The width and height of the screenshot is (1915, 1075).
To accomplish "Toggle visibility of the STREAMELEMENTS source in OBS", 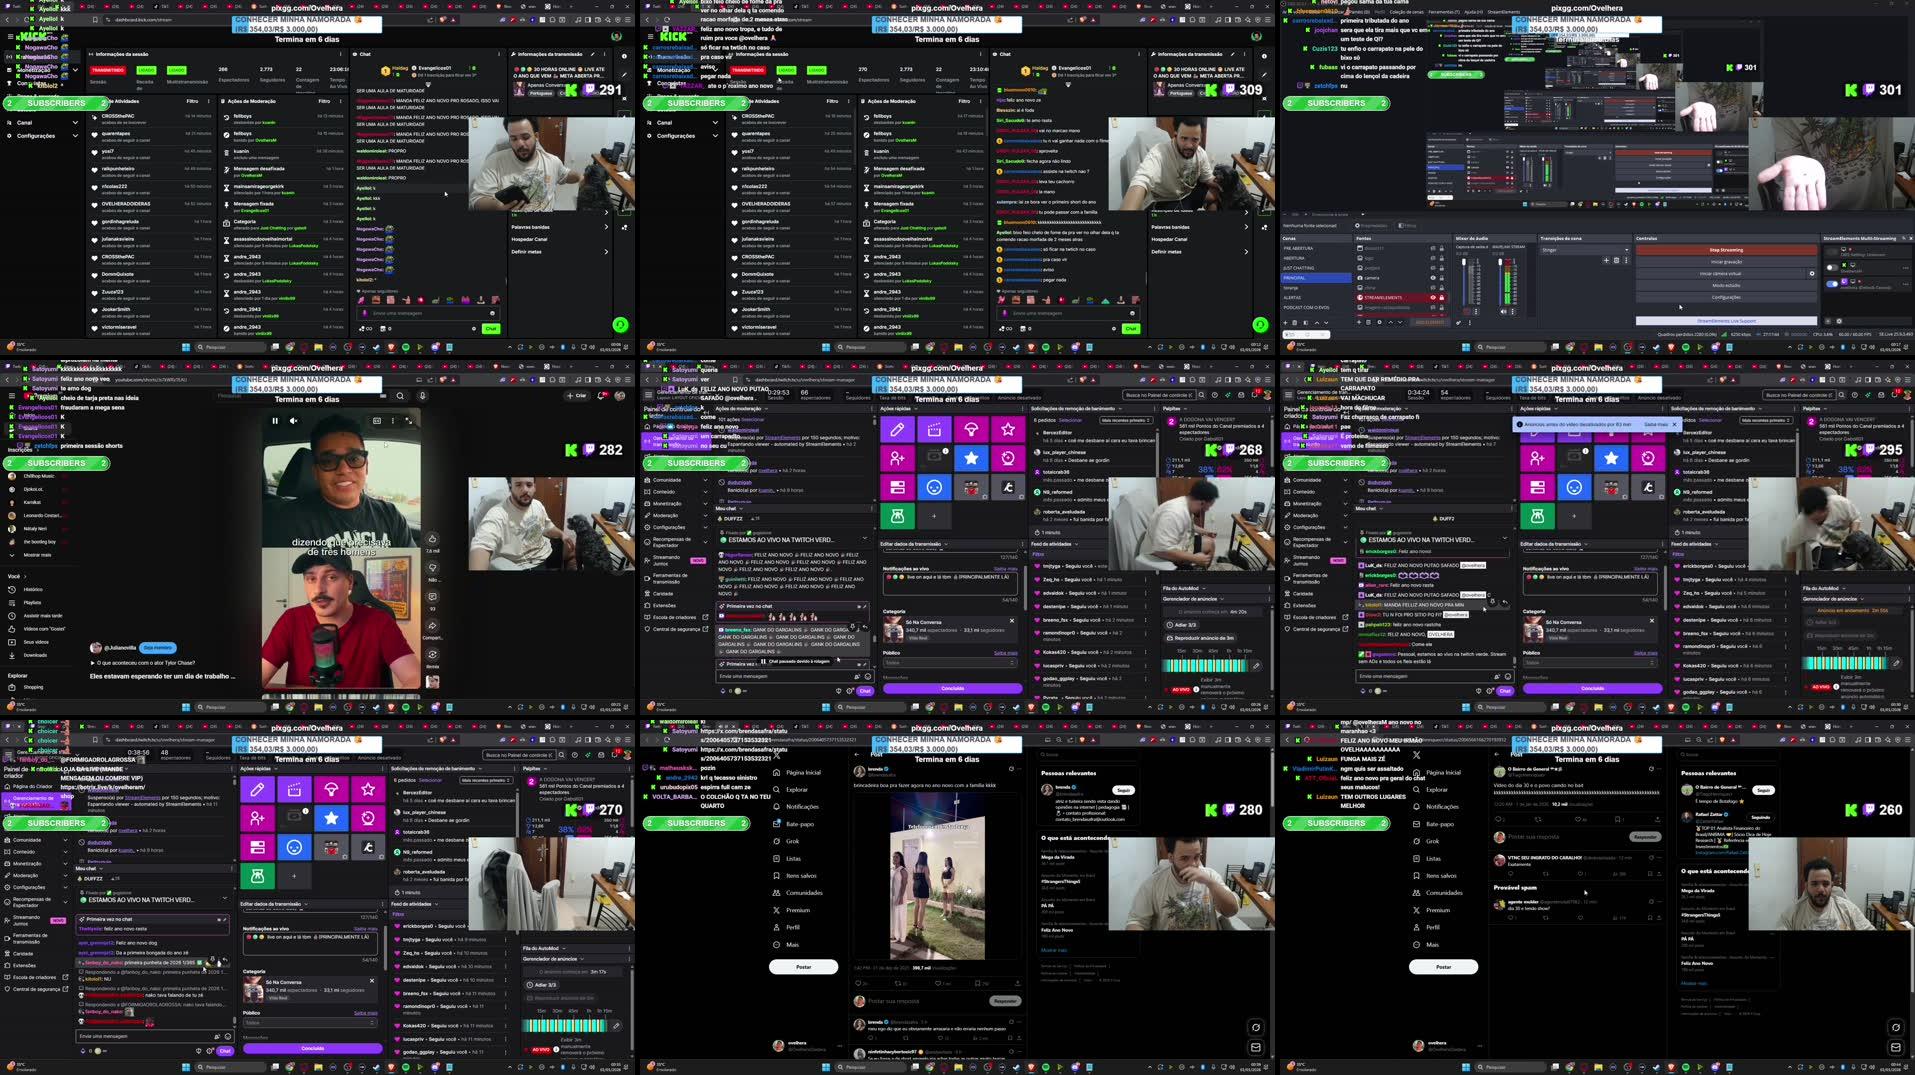I will [x=1432, y=297].
